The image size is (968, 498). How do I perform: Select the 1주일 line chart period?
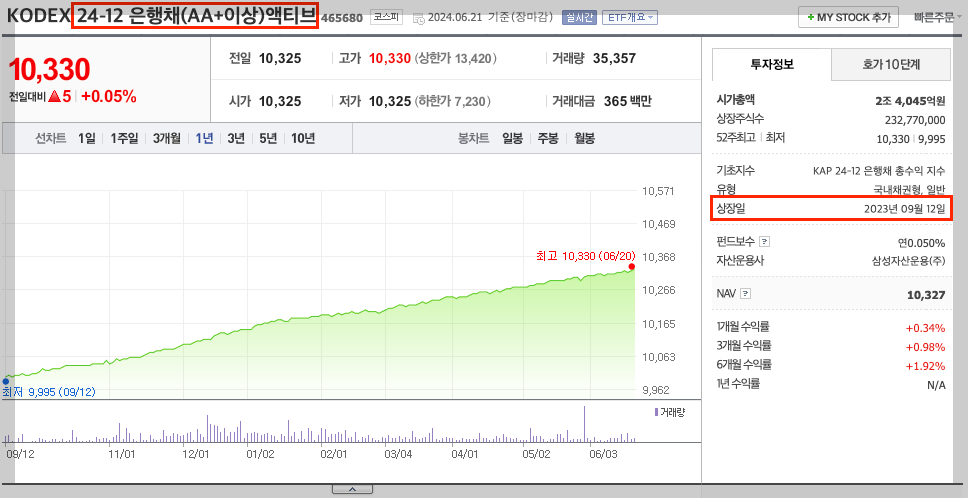tap(124, 138)
